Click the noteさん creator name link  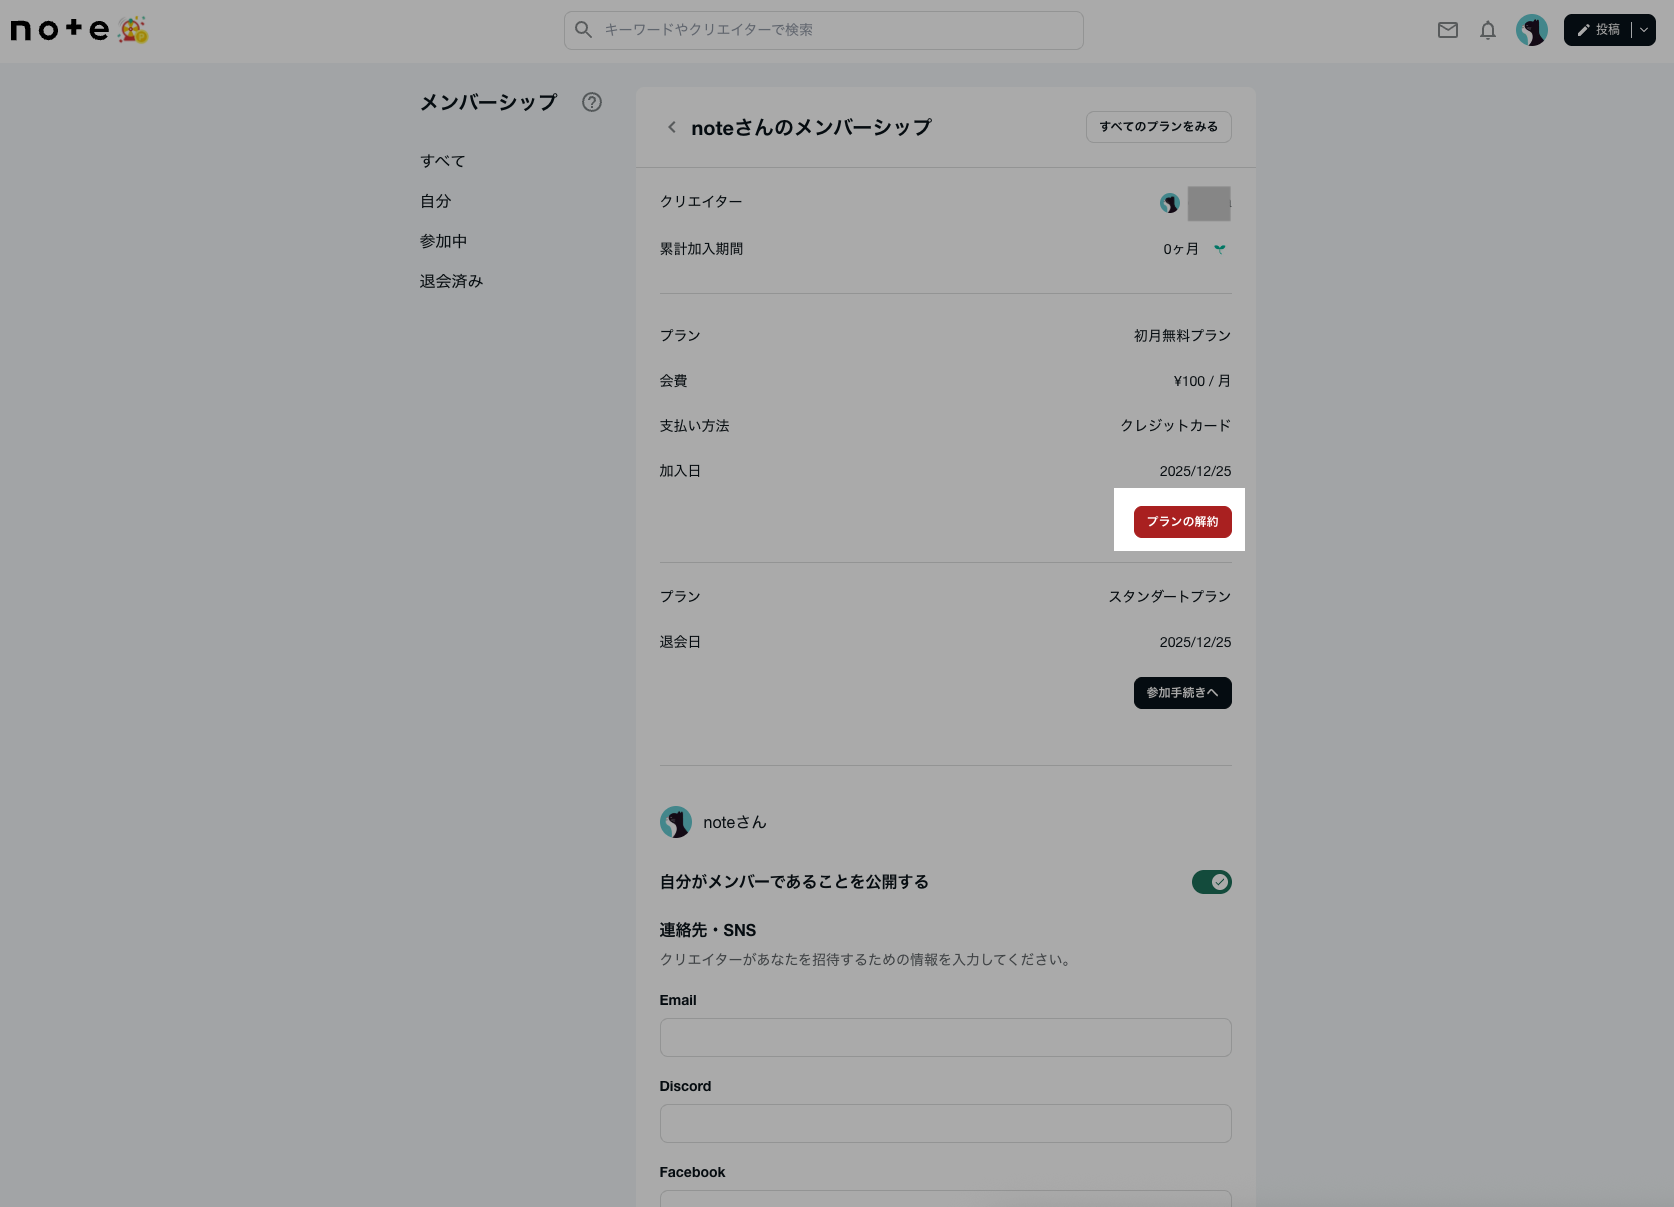click(x=735, y=822)
